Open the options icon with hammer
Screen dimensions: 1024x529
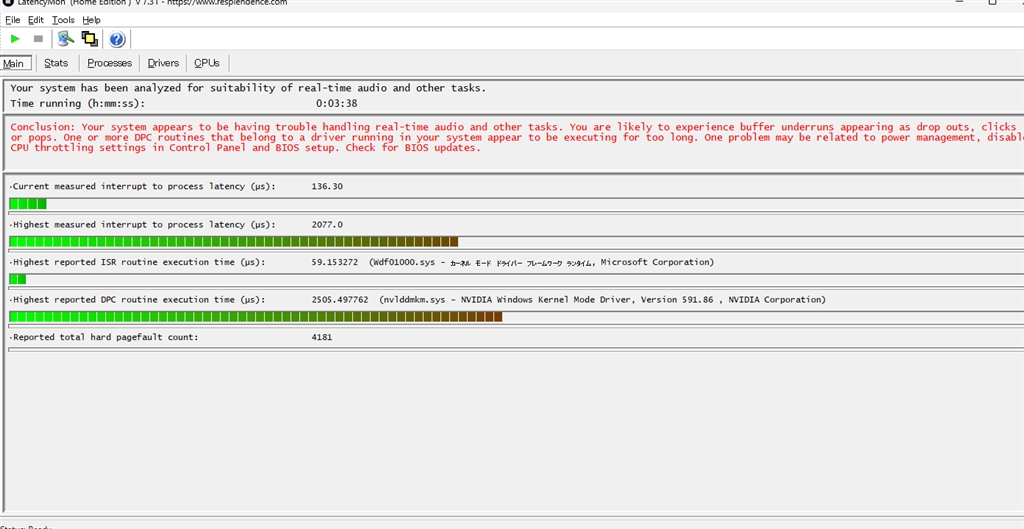tap(65, 39)
